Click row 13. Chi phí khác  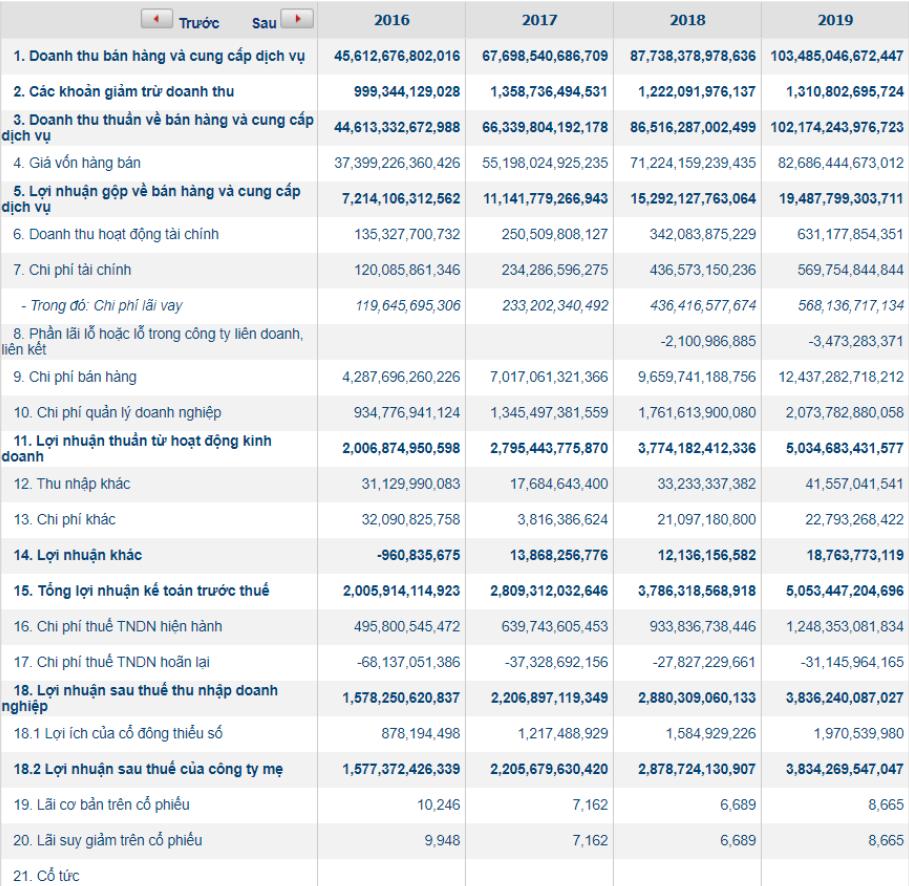(454, 520)
